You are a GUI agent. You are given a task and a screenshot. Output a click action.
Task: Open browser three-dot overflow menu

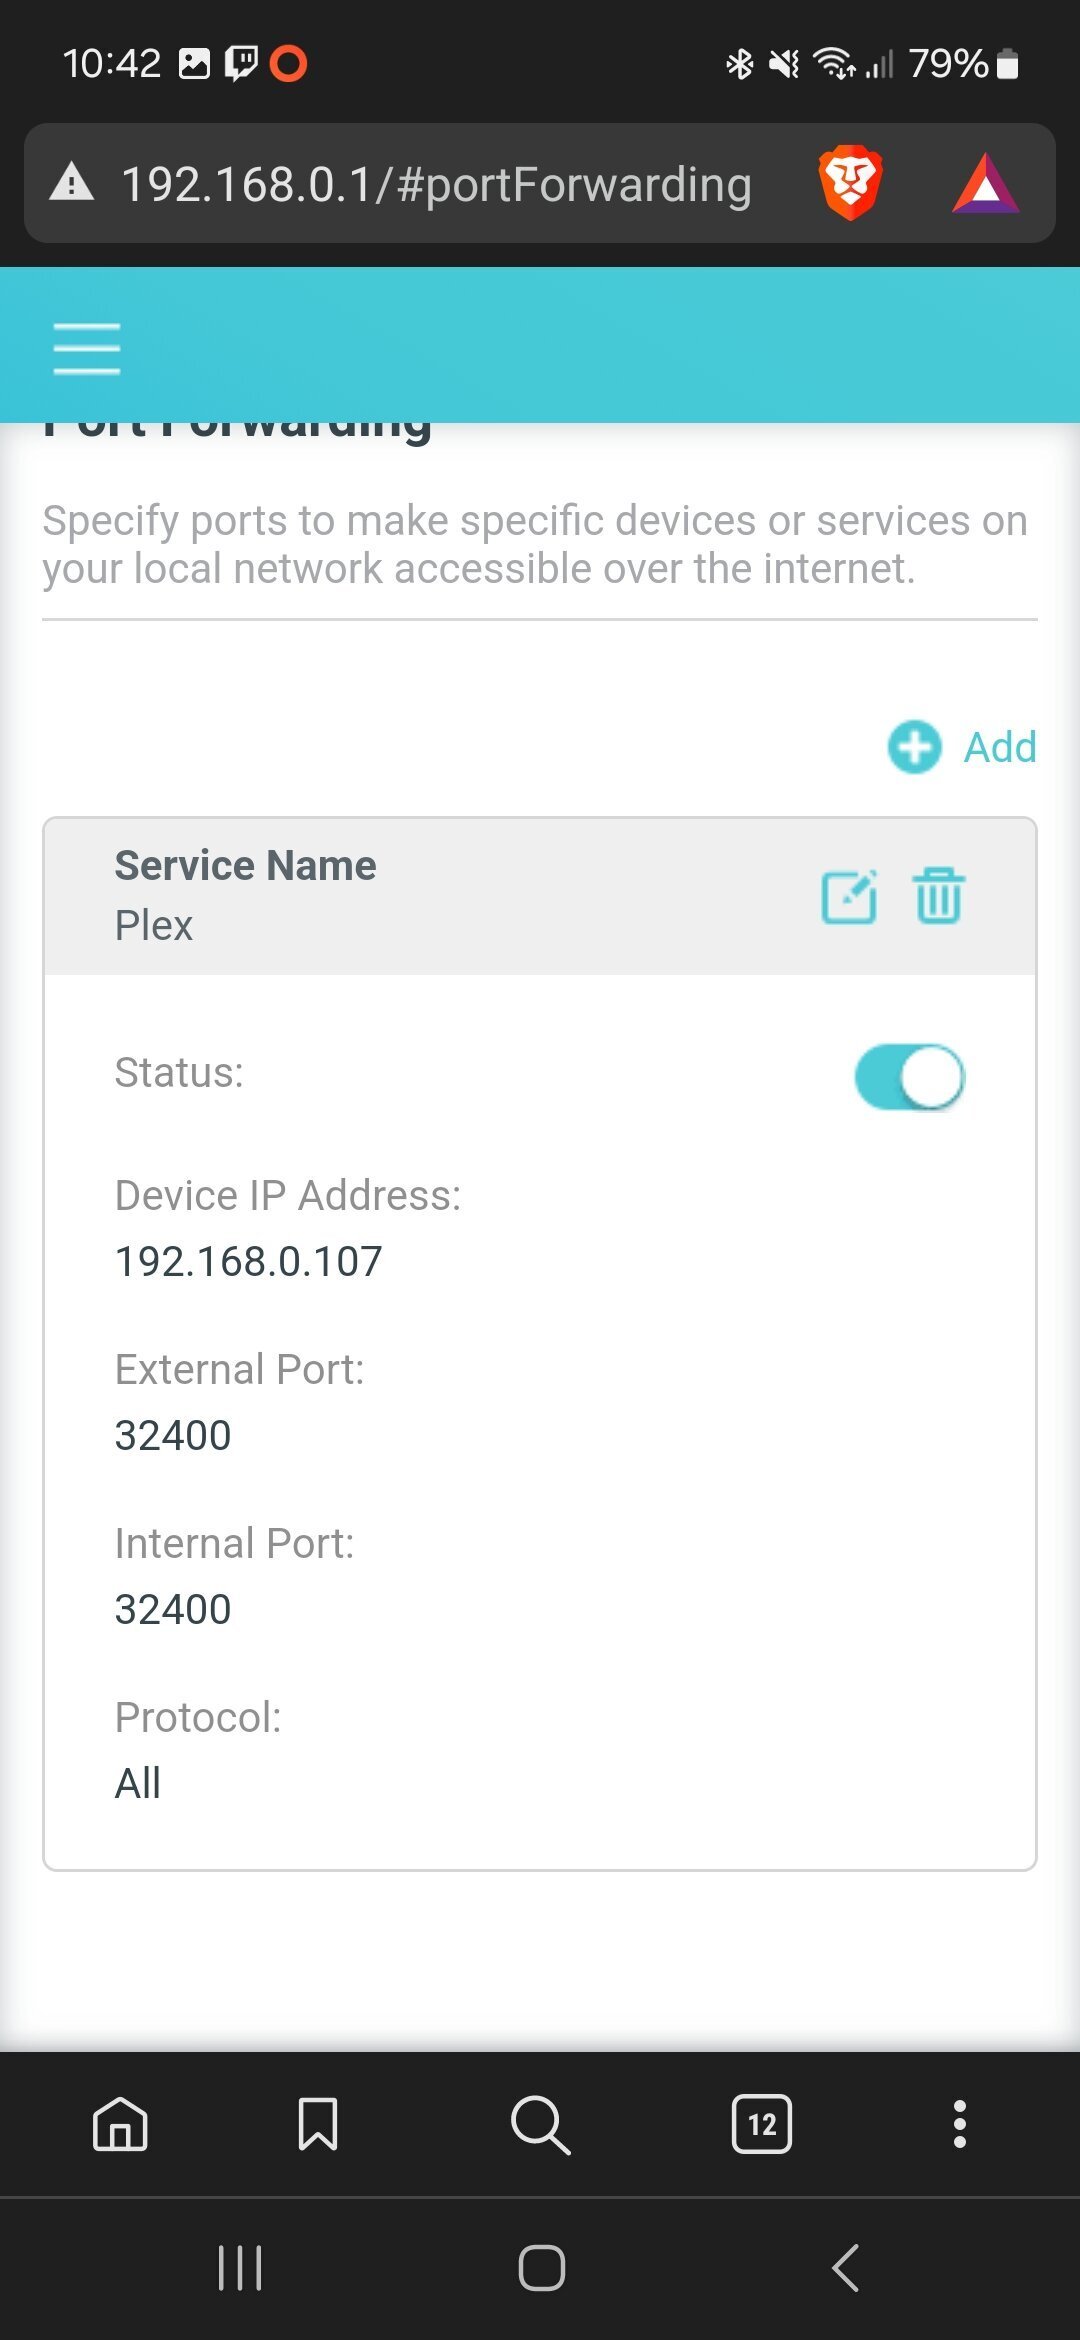[x=960, y=2123]
